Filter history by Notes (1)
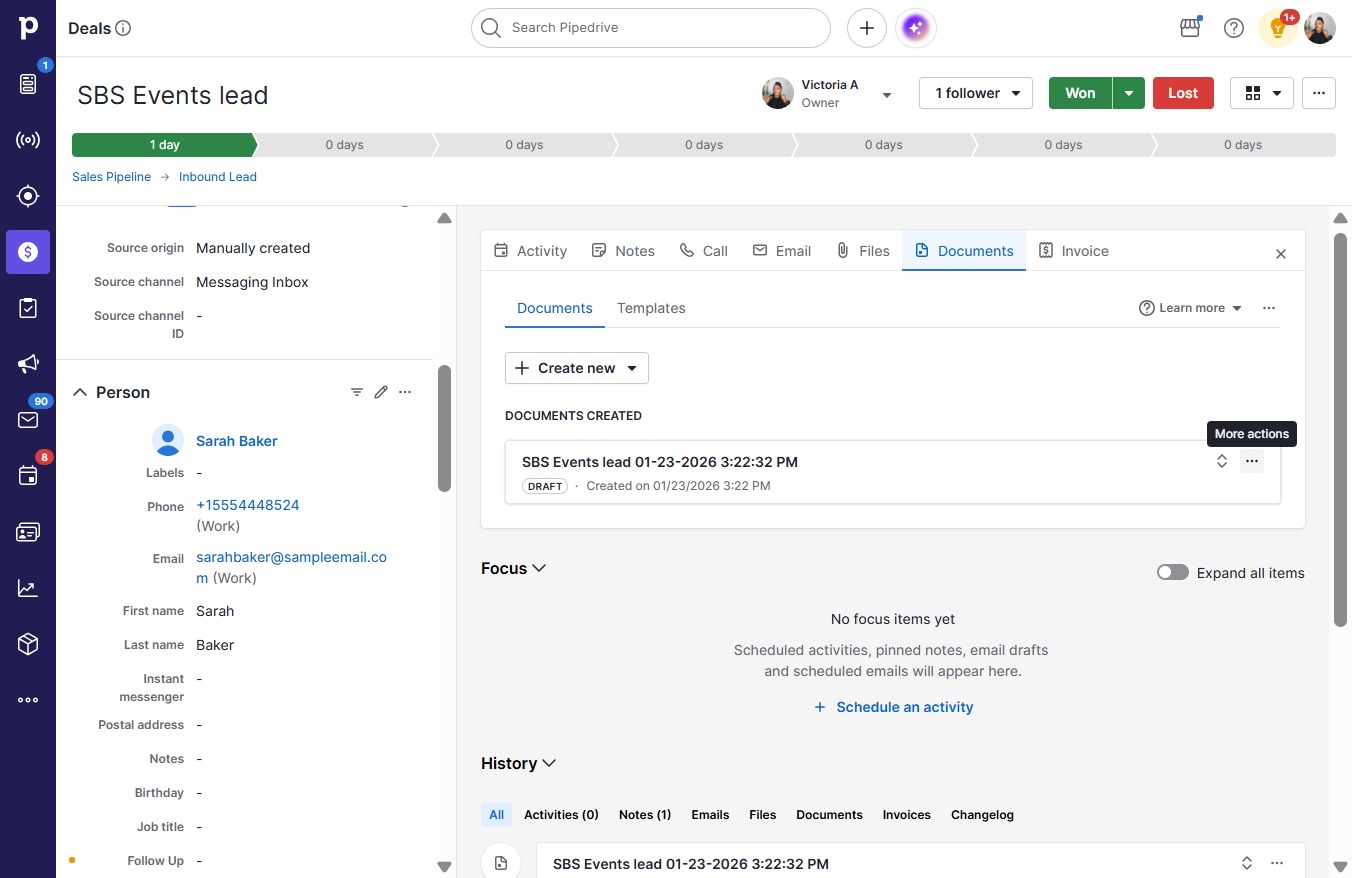 (x=645, y=815)
